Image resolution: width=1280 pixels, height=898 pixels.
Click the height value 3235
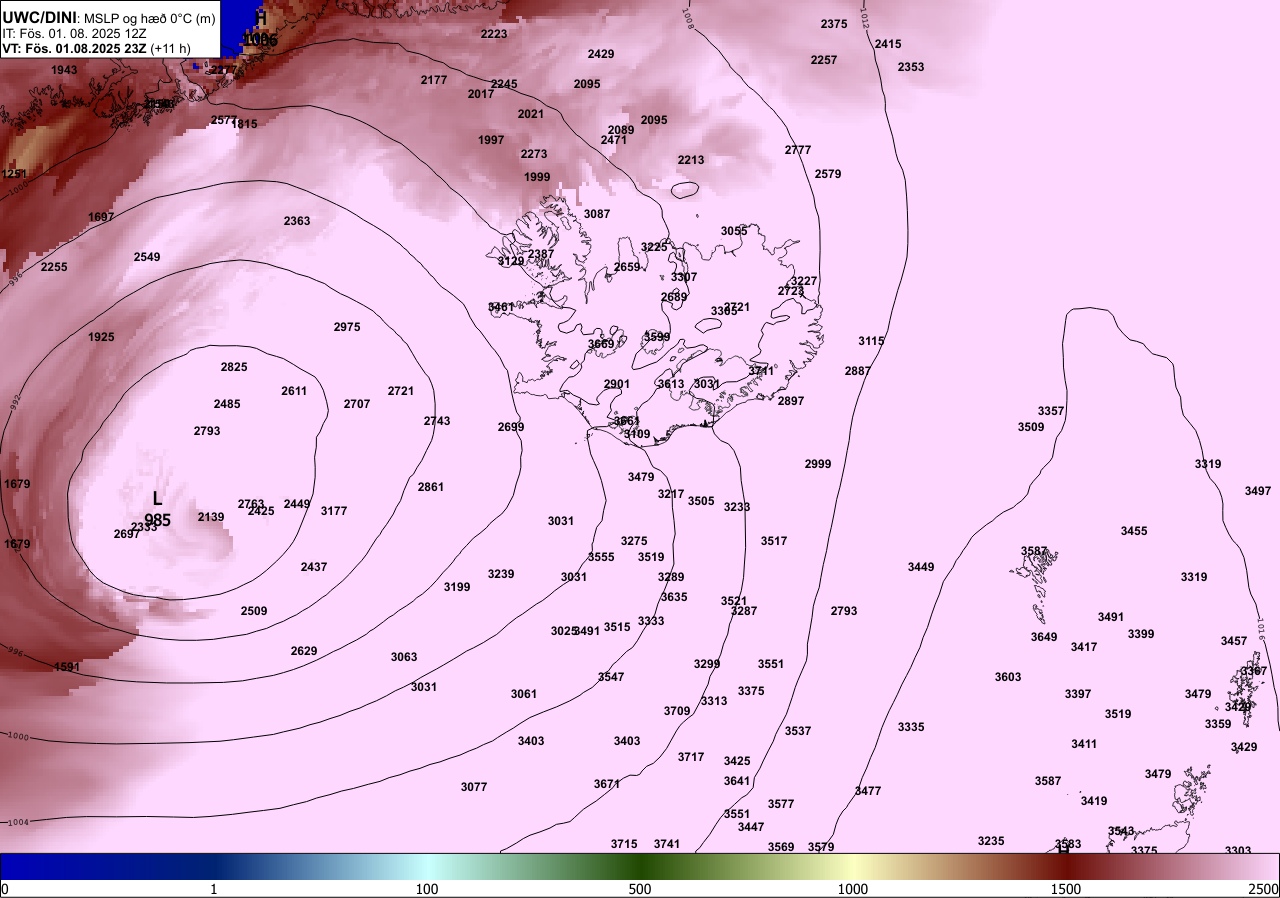991,841
